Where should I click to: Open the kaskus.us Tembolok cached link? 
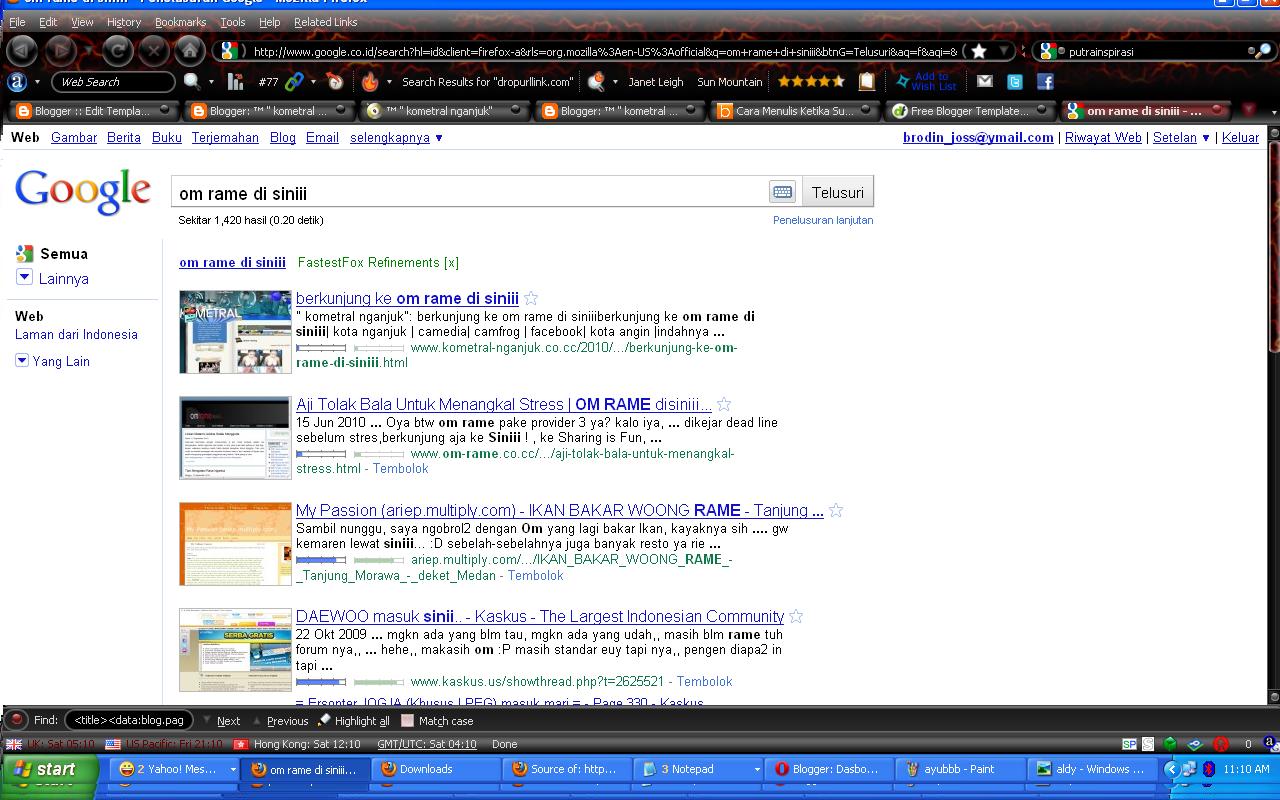pyautogui.click(x=704, y=682)
